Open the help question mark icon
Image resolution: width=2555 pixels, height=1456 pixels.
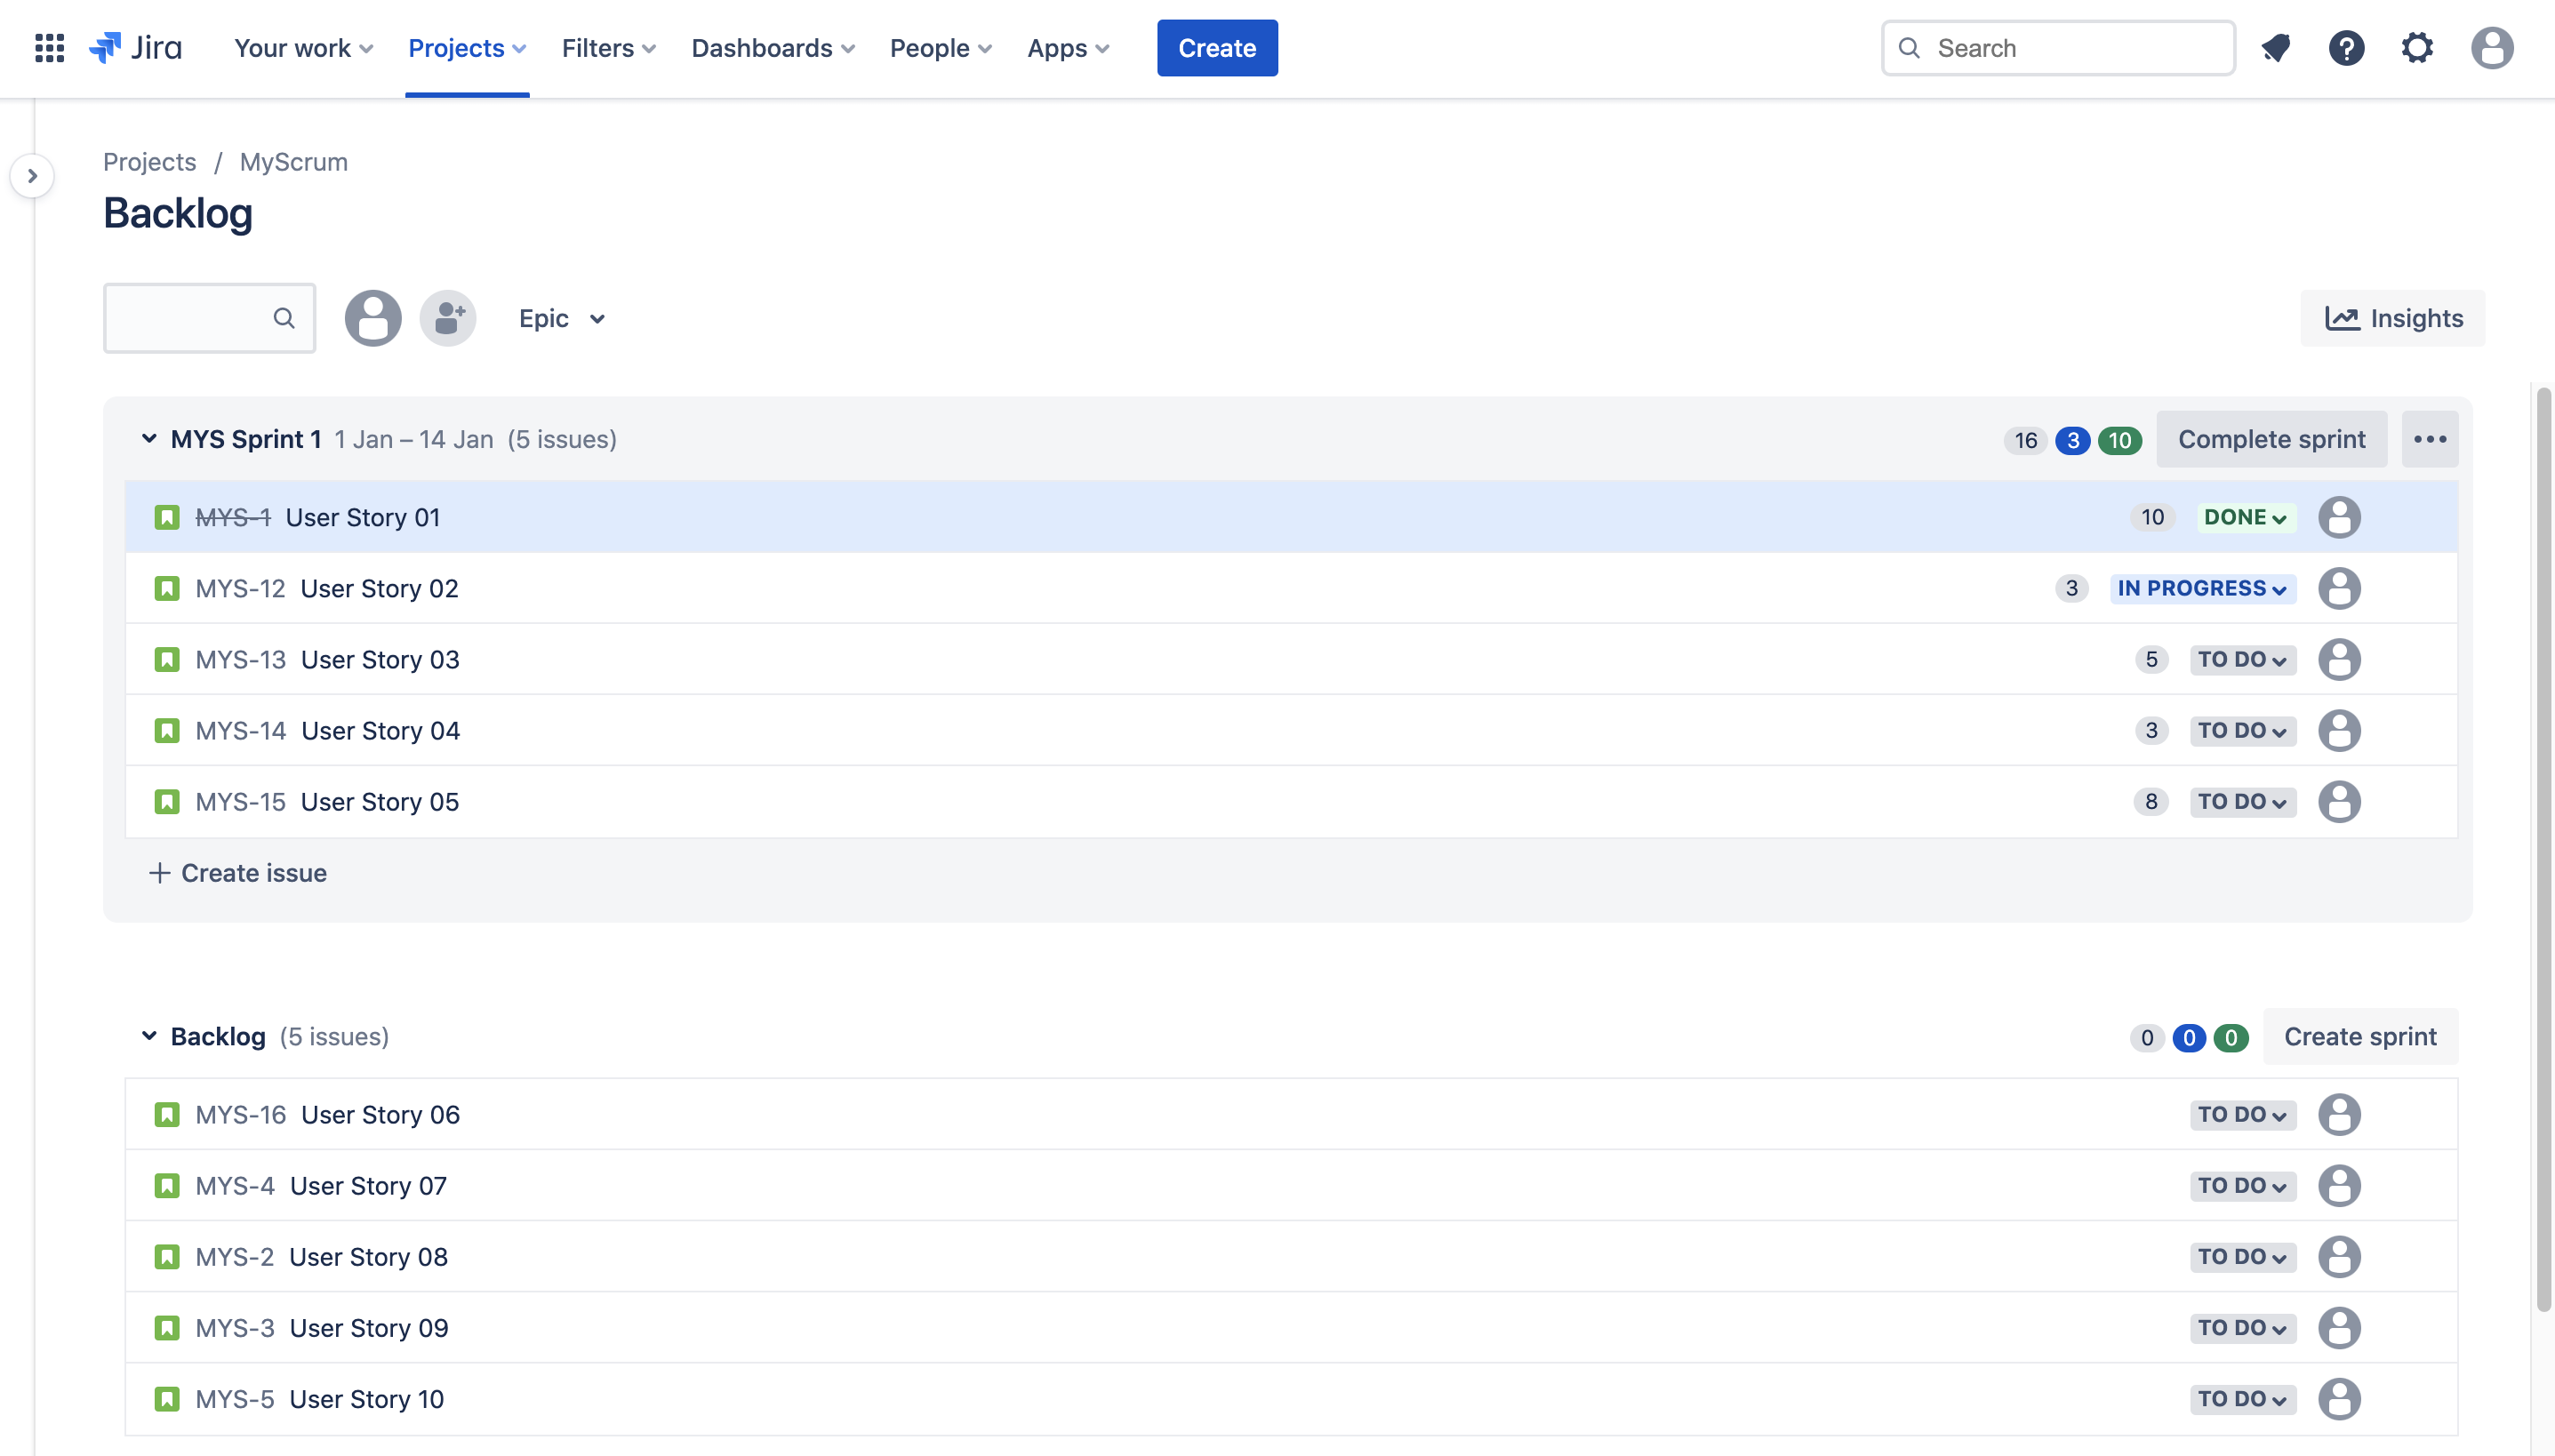2346,47
